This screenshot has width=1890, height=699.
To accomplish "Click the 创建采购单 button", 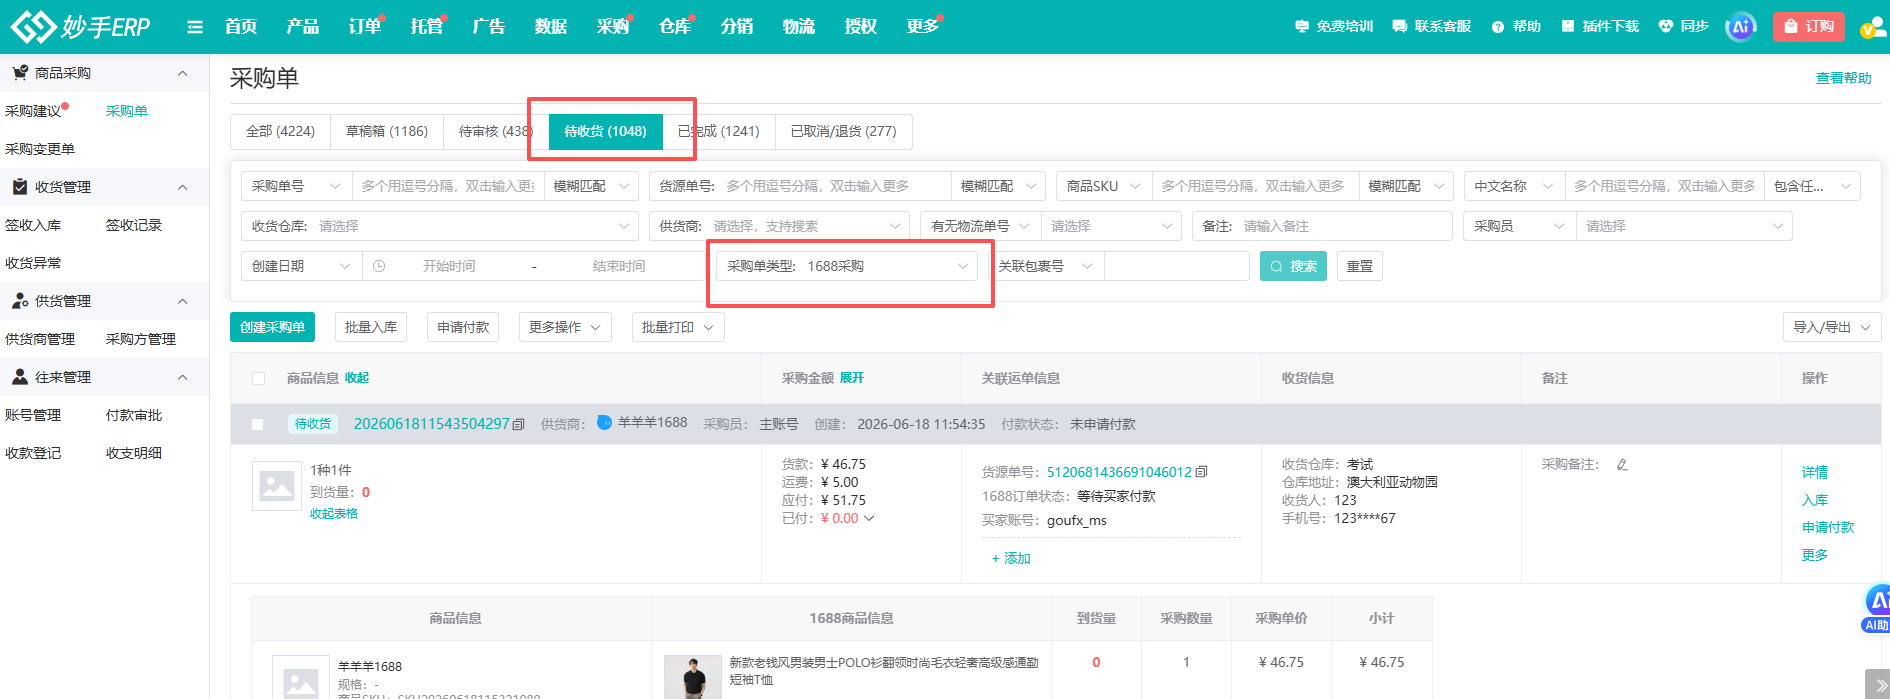I will (272, 327).
